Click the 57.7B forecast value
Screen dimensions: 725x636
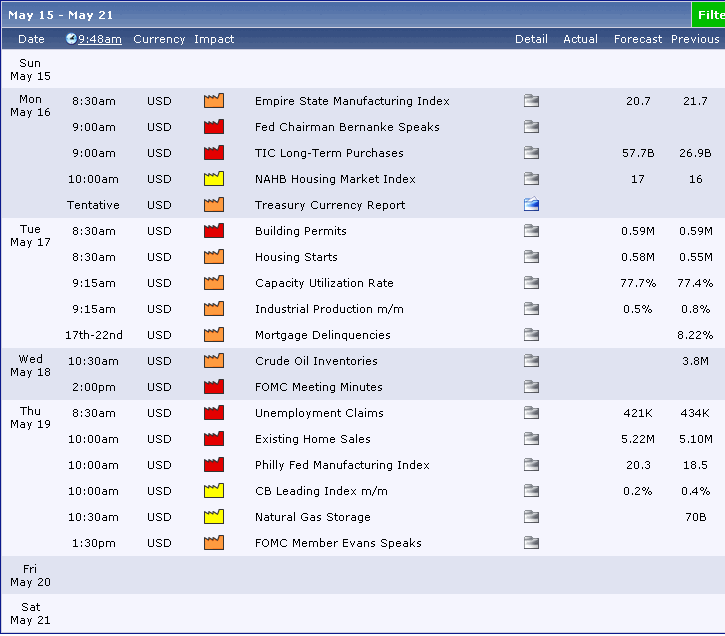coord(638,153)
